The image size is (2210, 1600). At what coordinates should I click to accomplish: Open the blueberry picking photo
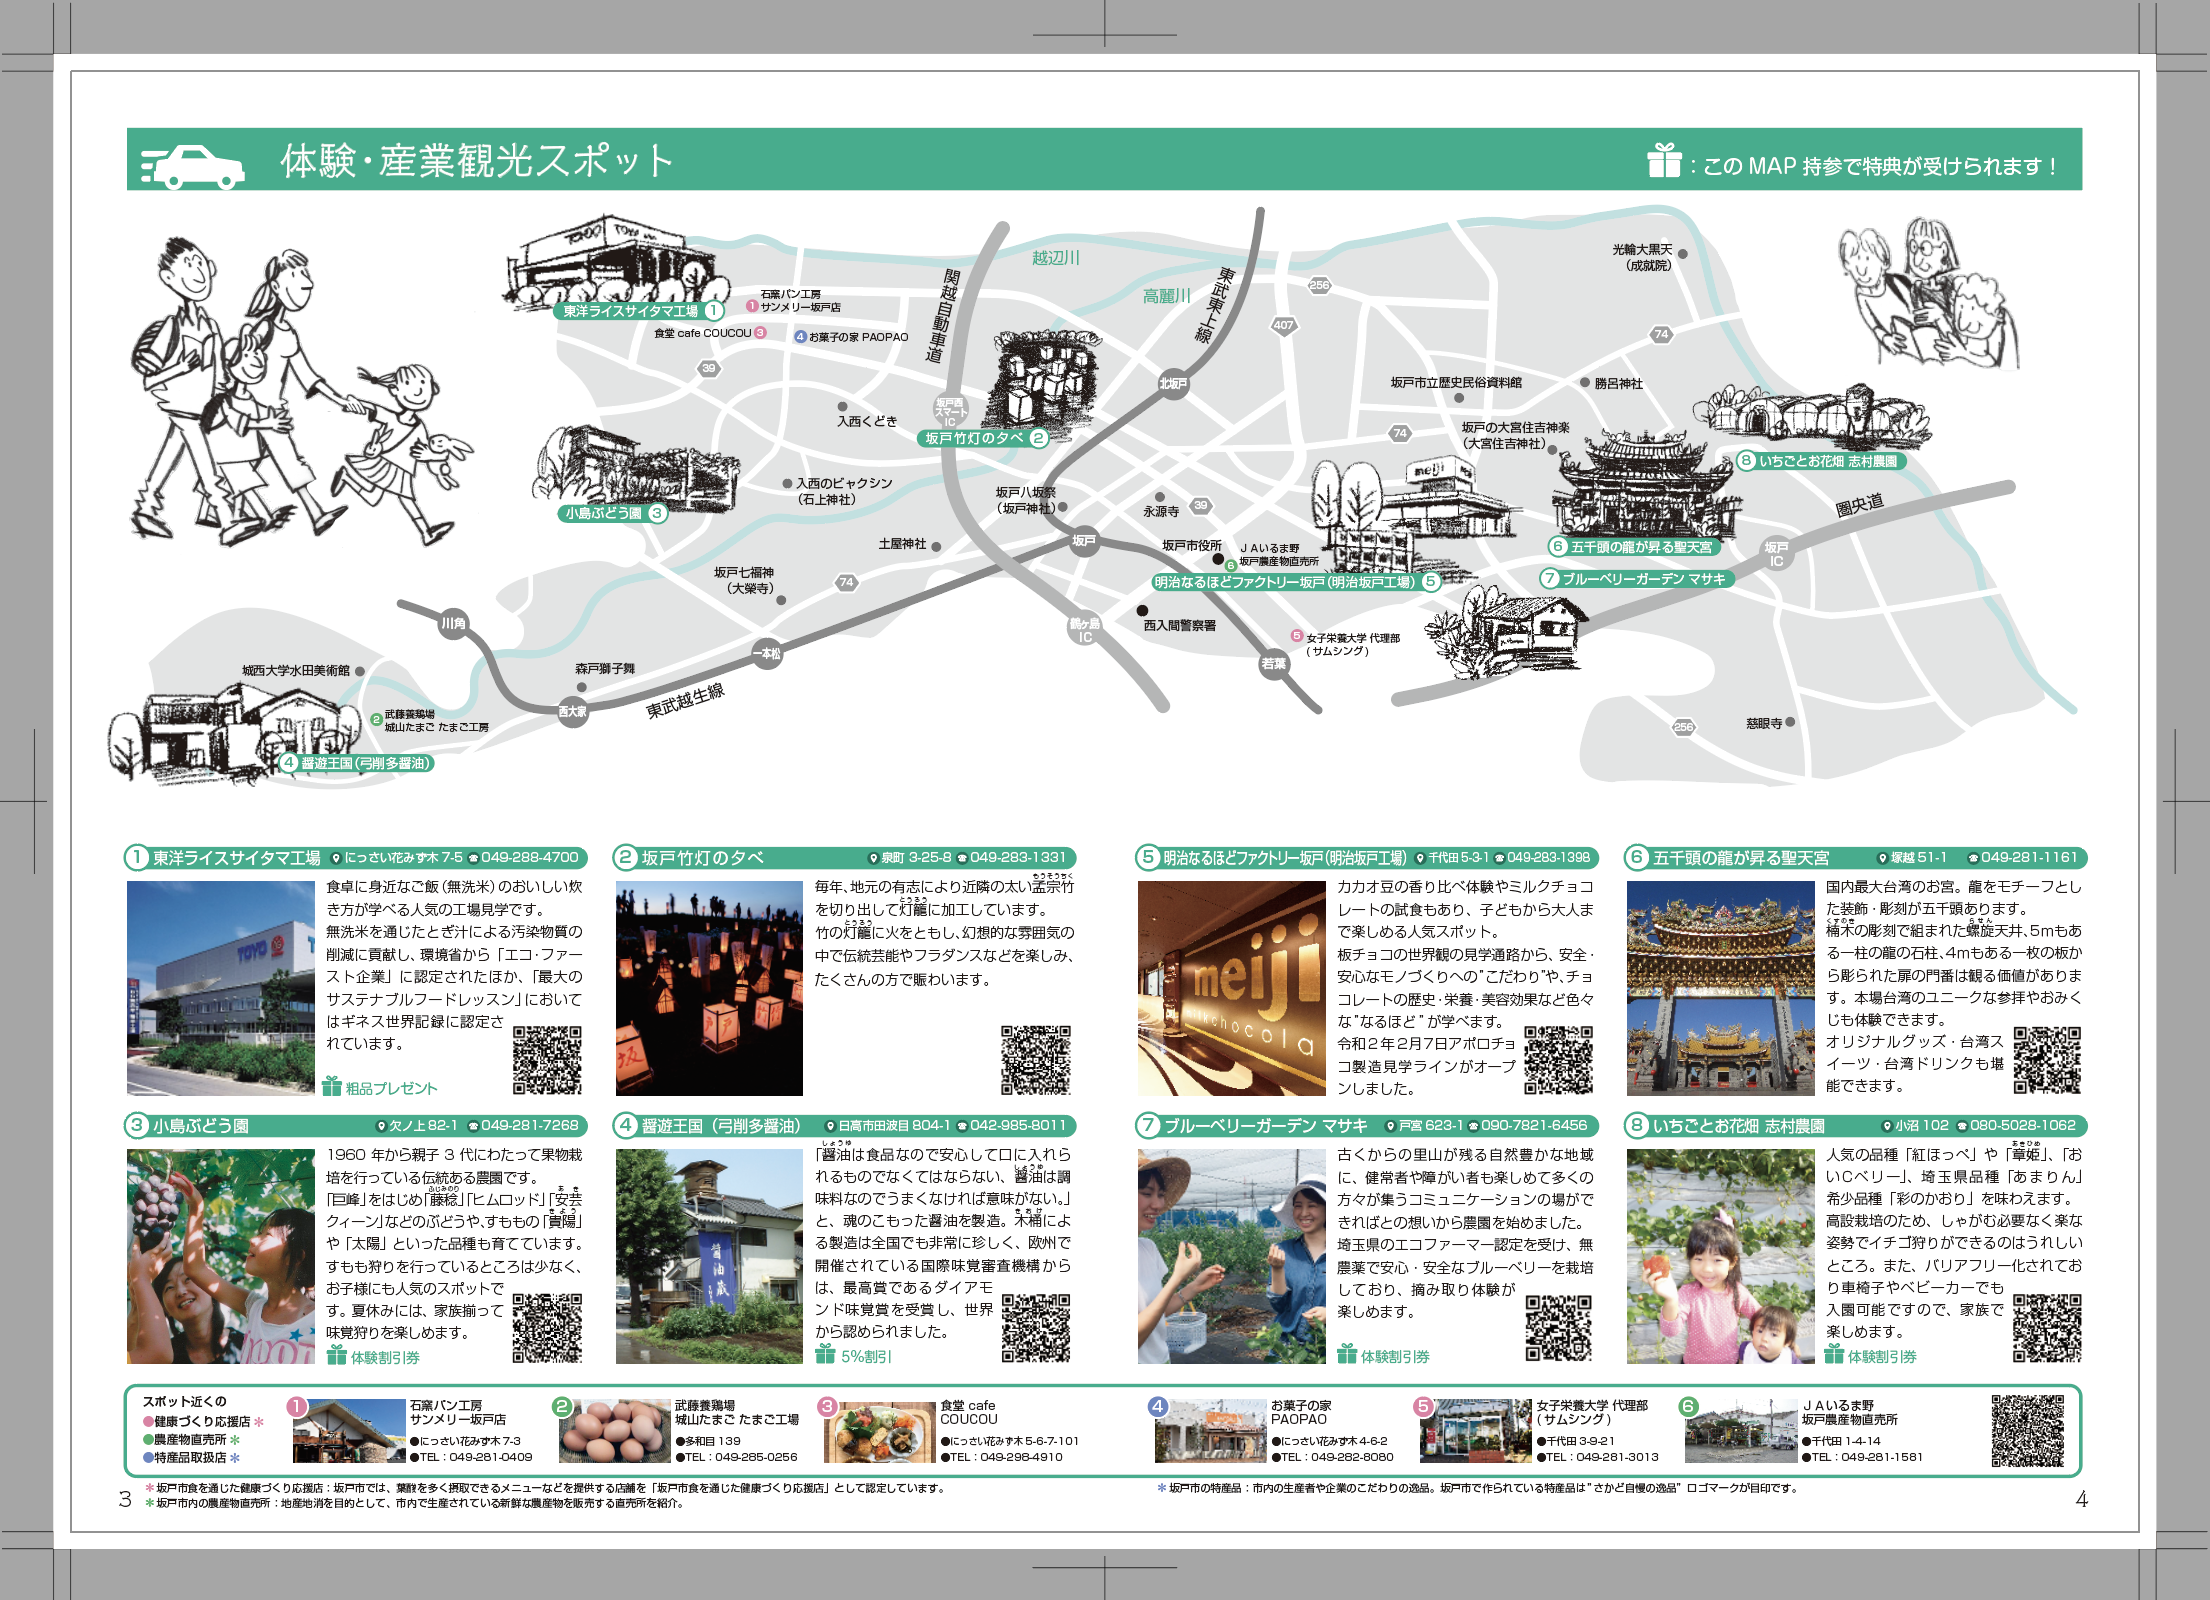(1231, 1256)
